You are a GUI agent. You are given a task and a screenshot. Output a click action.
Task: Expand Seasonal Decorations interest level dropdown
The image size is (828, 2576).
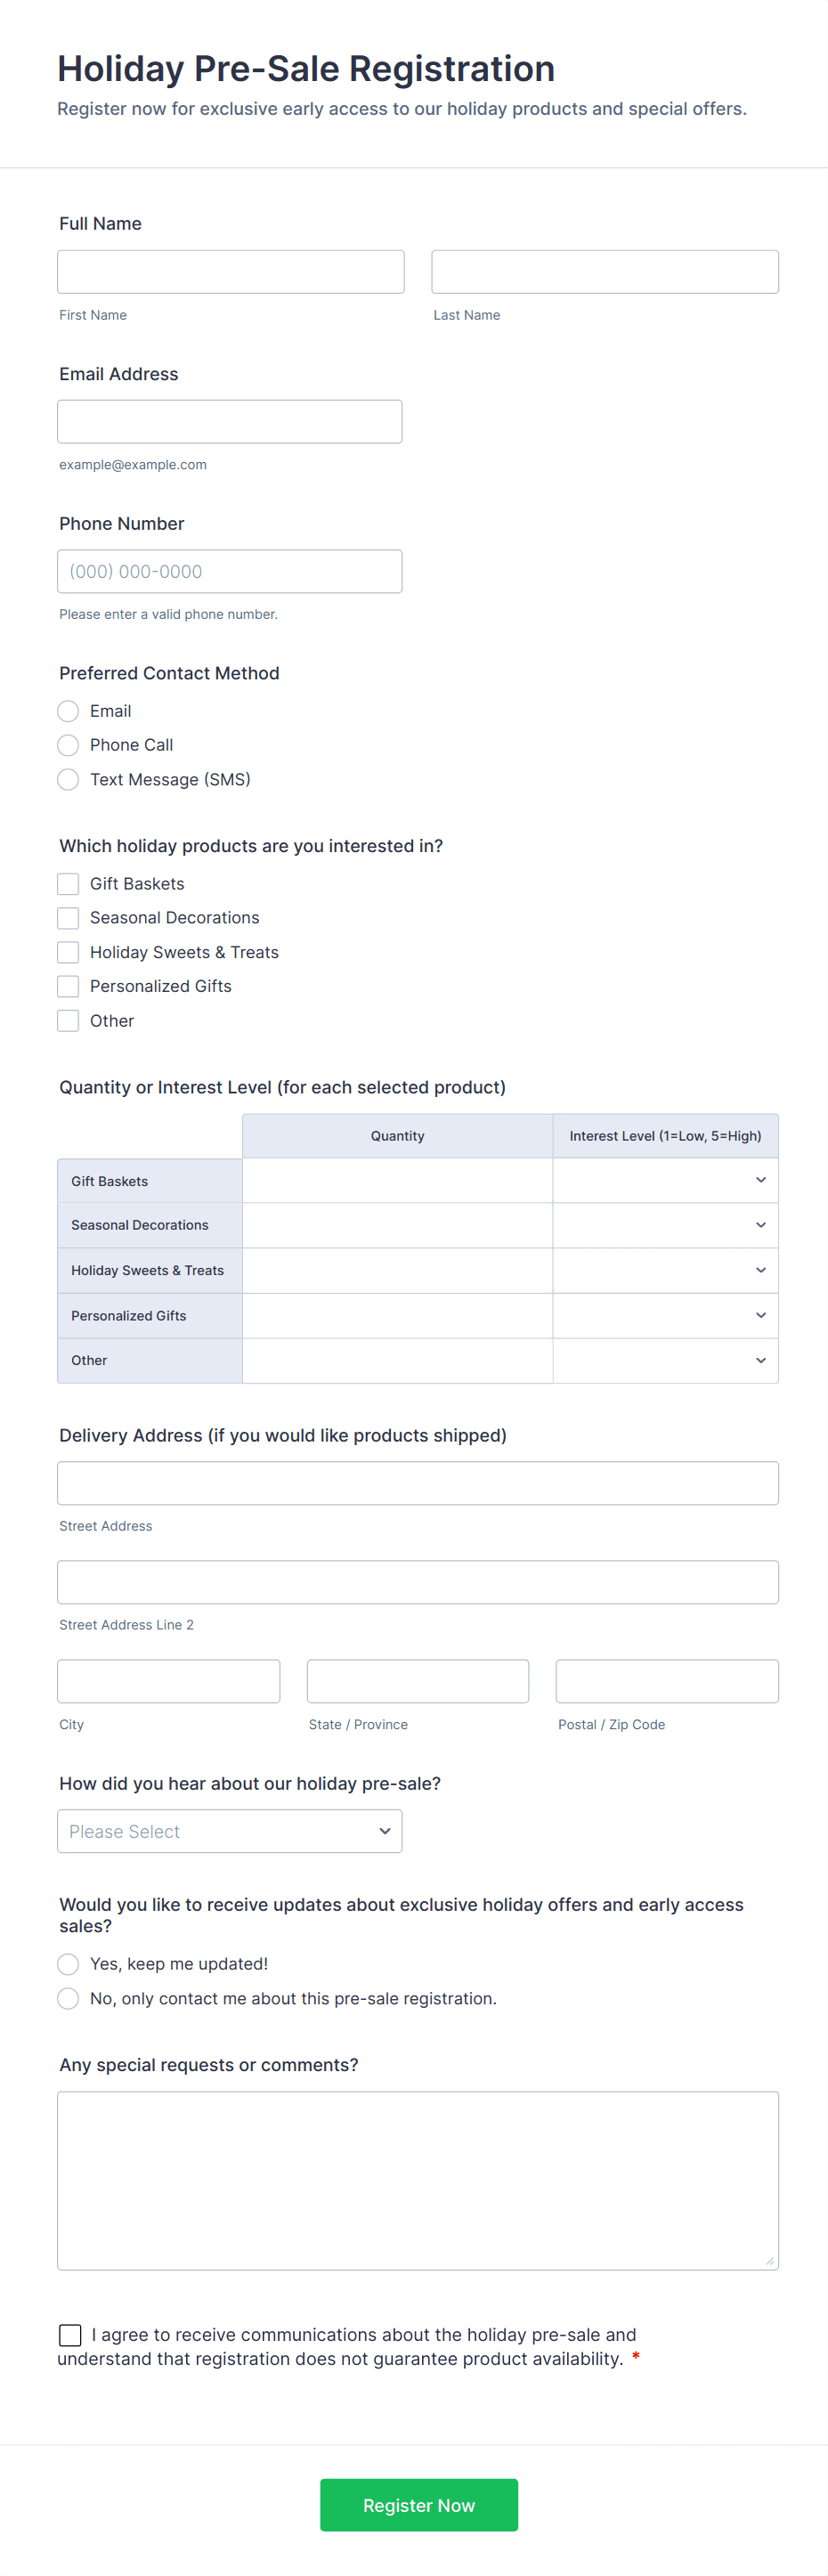[x=665, y=1225]
